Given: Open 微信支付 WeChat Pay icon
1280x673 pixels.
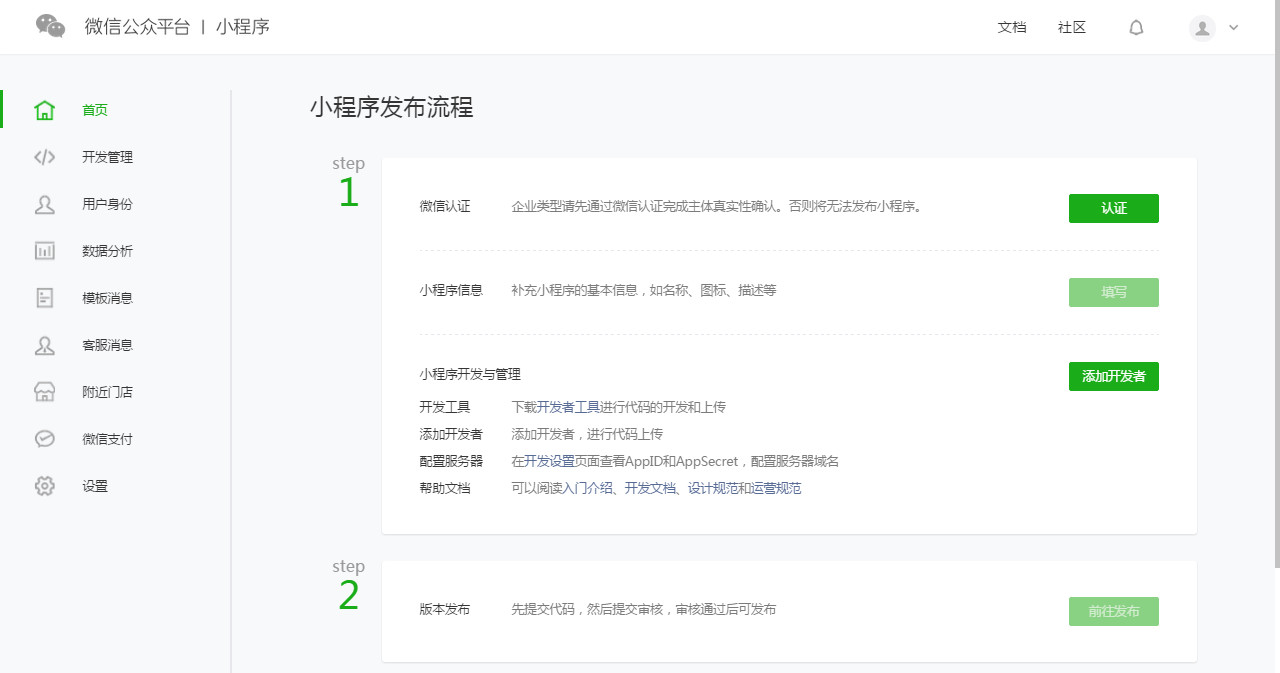Looking at the screenshot, I should (x=44, y=439).
